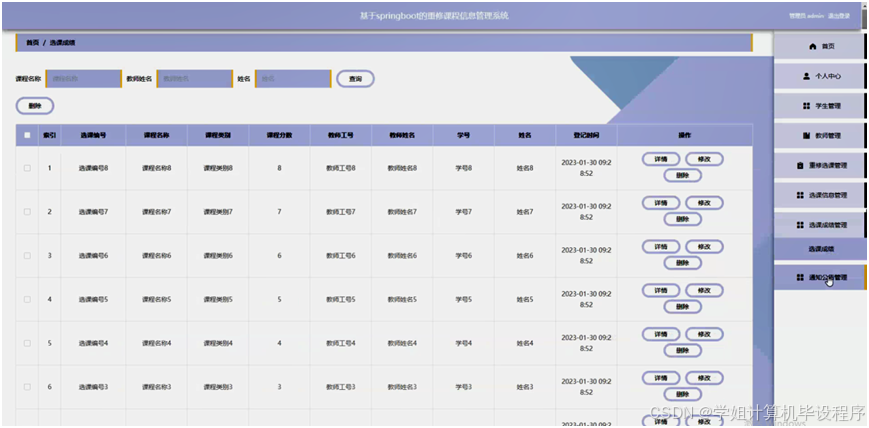The height and width of the screenshot is (428, 869).
Task: Click the 选课编号 column header
Action: tap(93, 135)
